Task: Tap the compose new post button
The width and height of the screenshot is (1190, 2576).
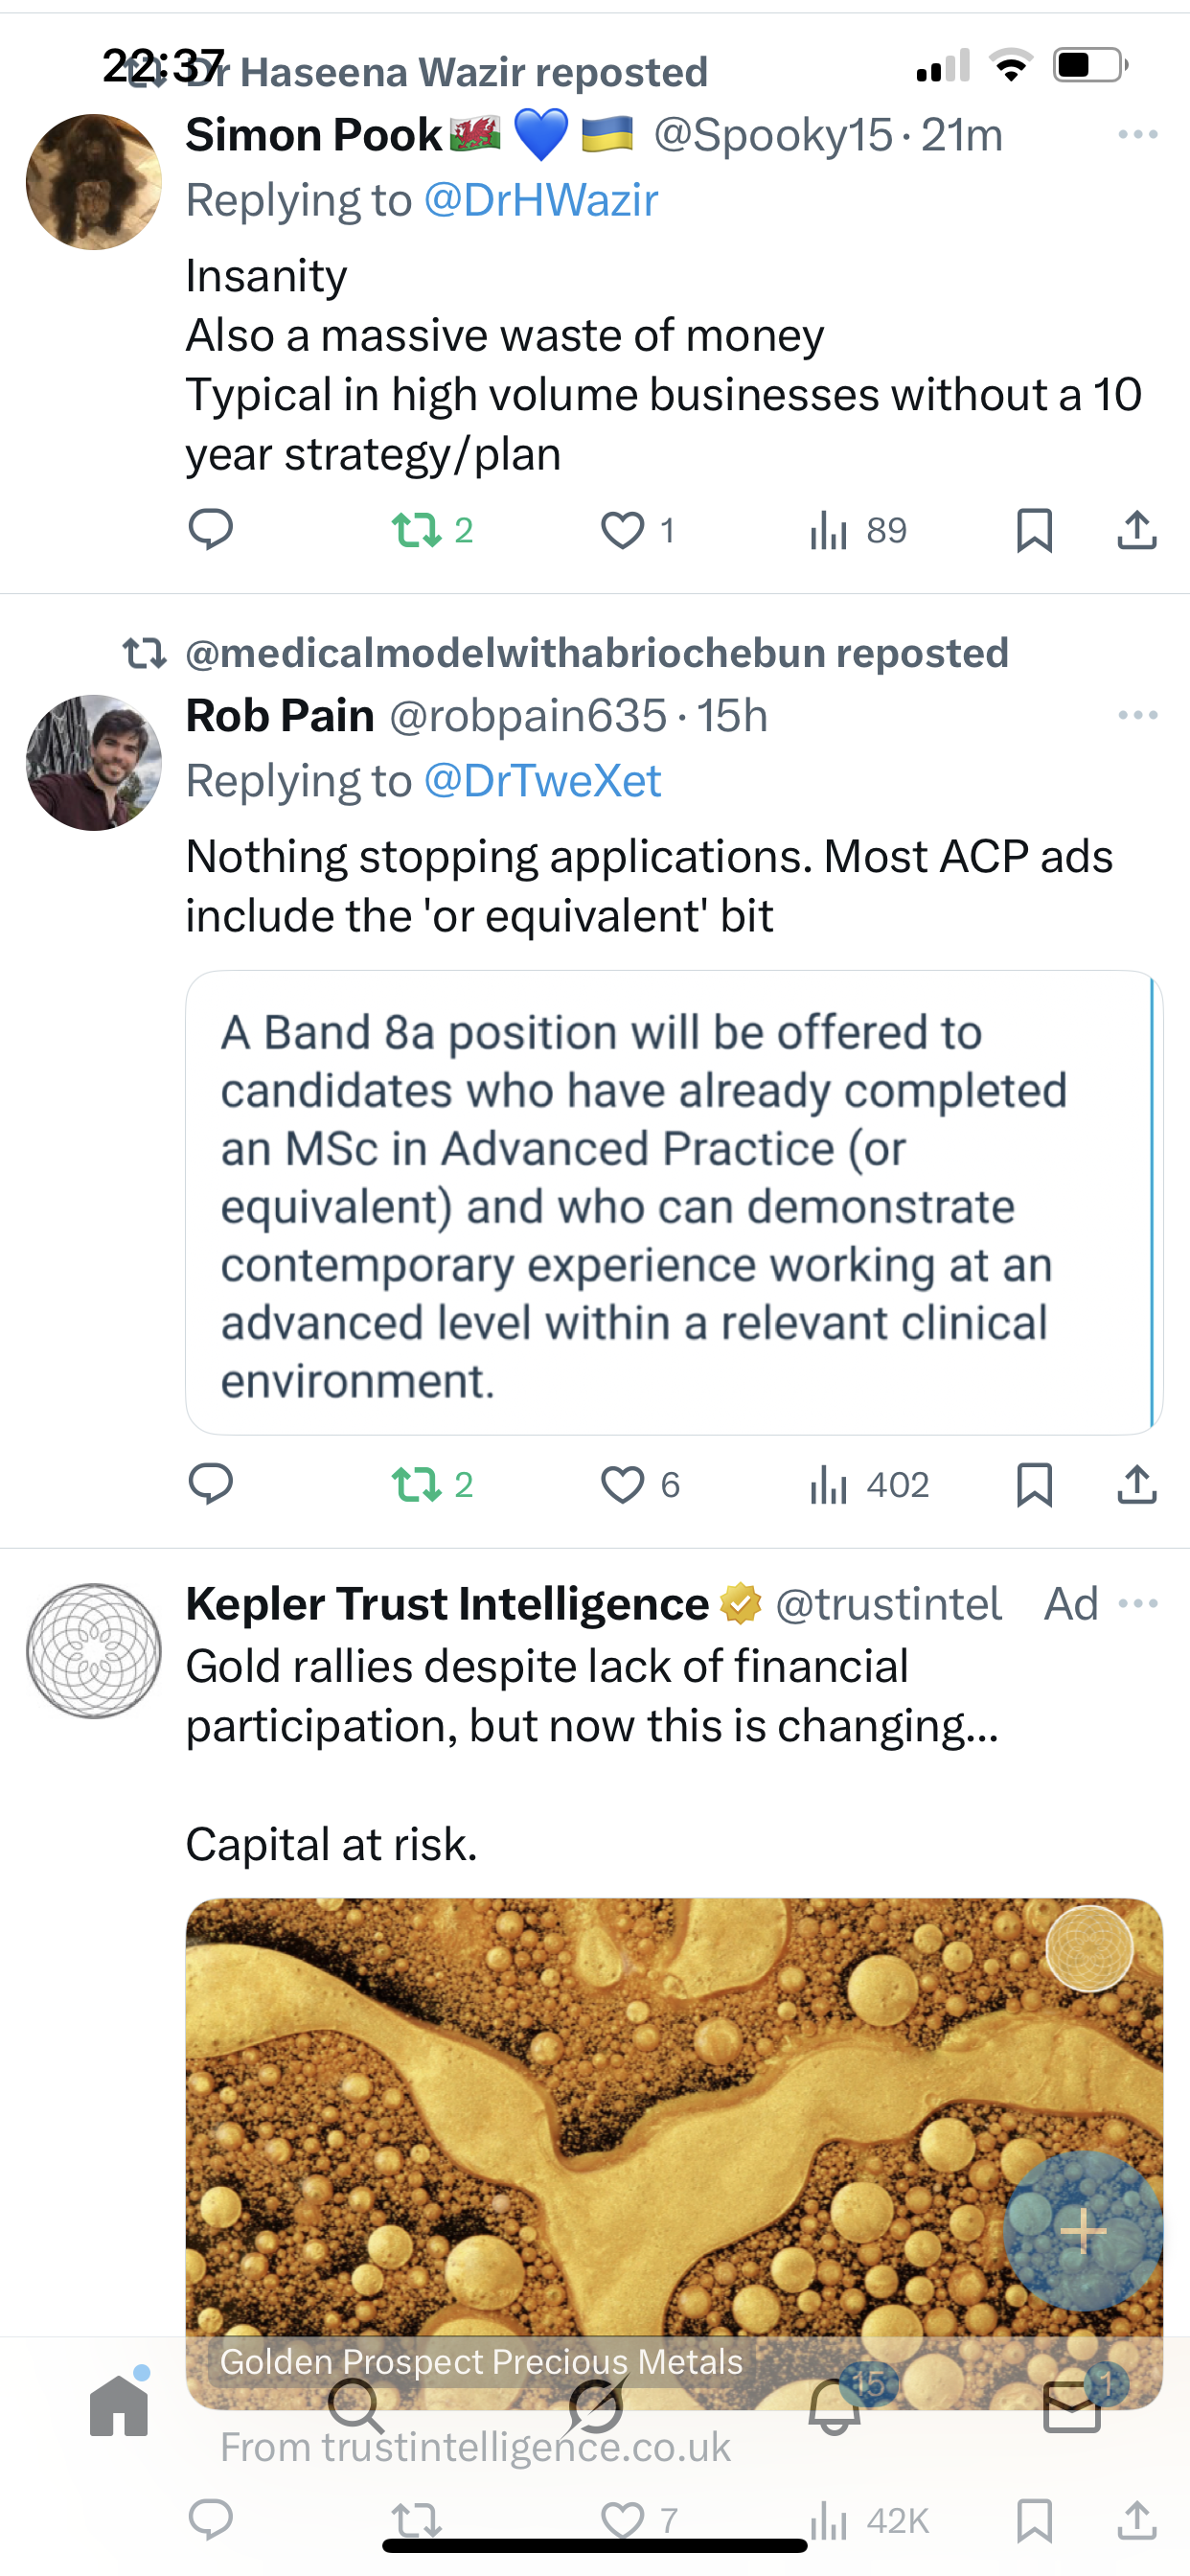Action: [x=1083, y=2230]
